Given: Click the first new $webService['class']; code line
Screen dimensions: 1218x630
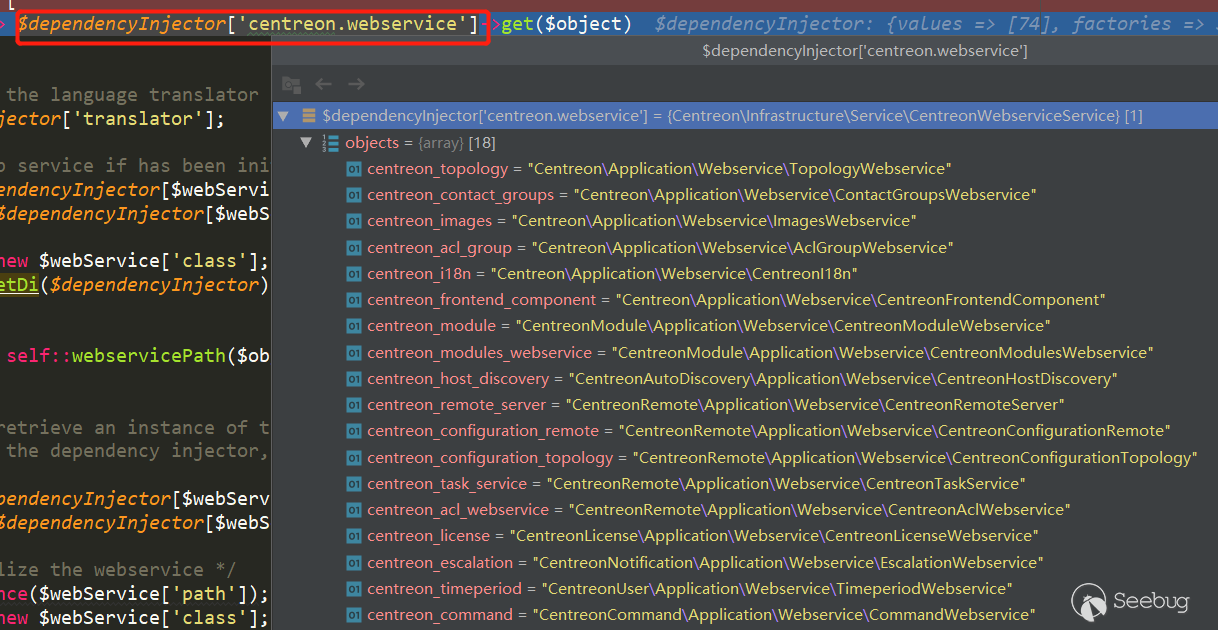Looking at the screenshot, I should click(135, 261).
